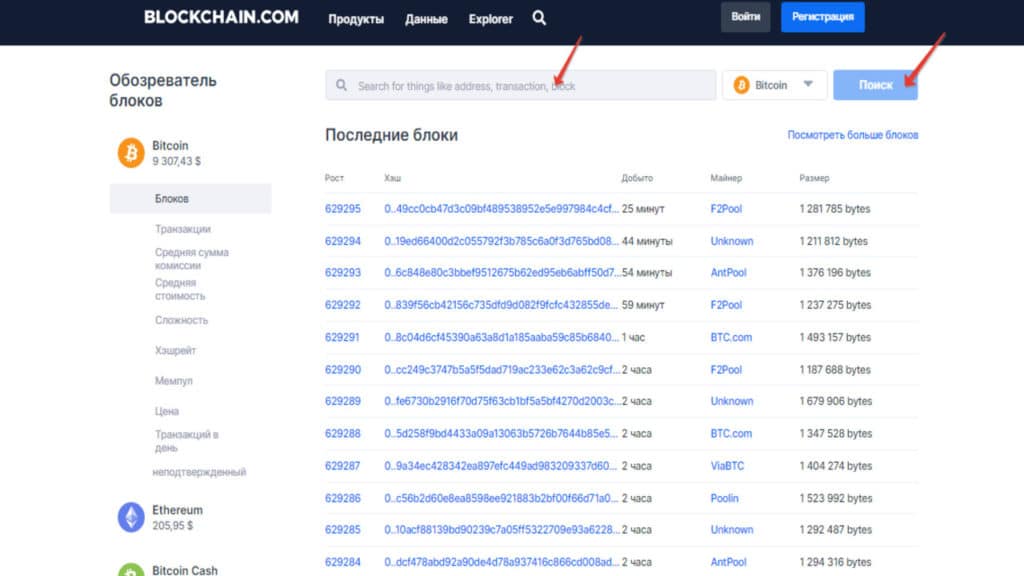Open block 629289
Viewport: 1024px width, 576px height.
(343, 401)
